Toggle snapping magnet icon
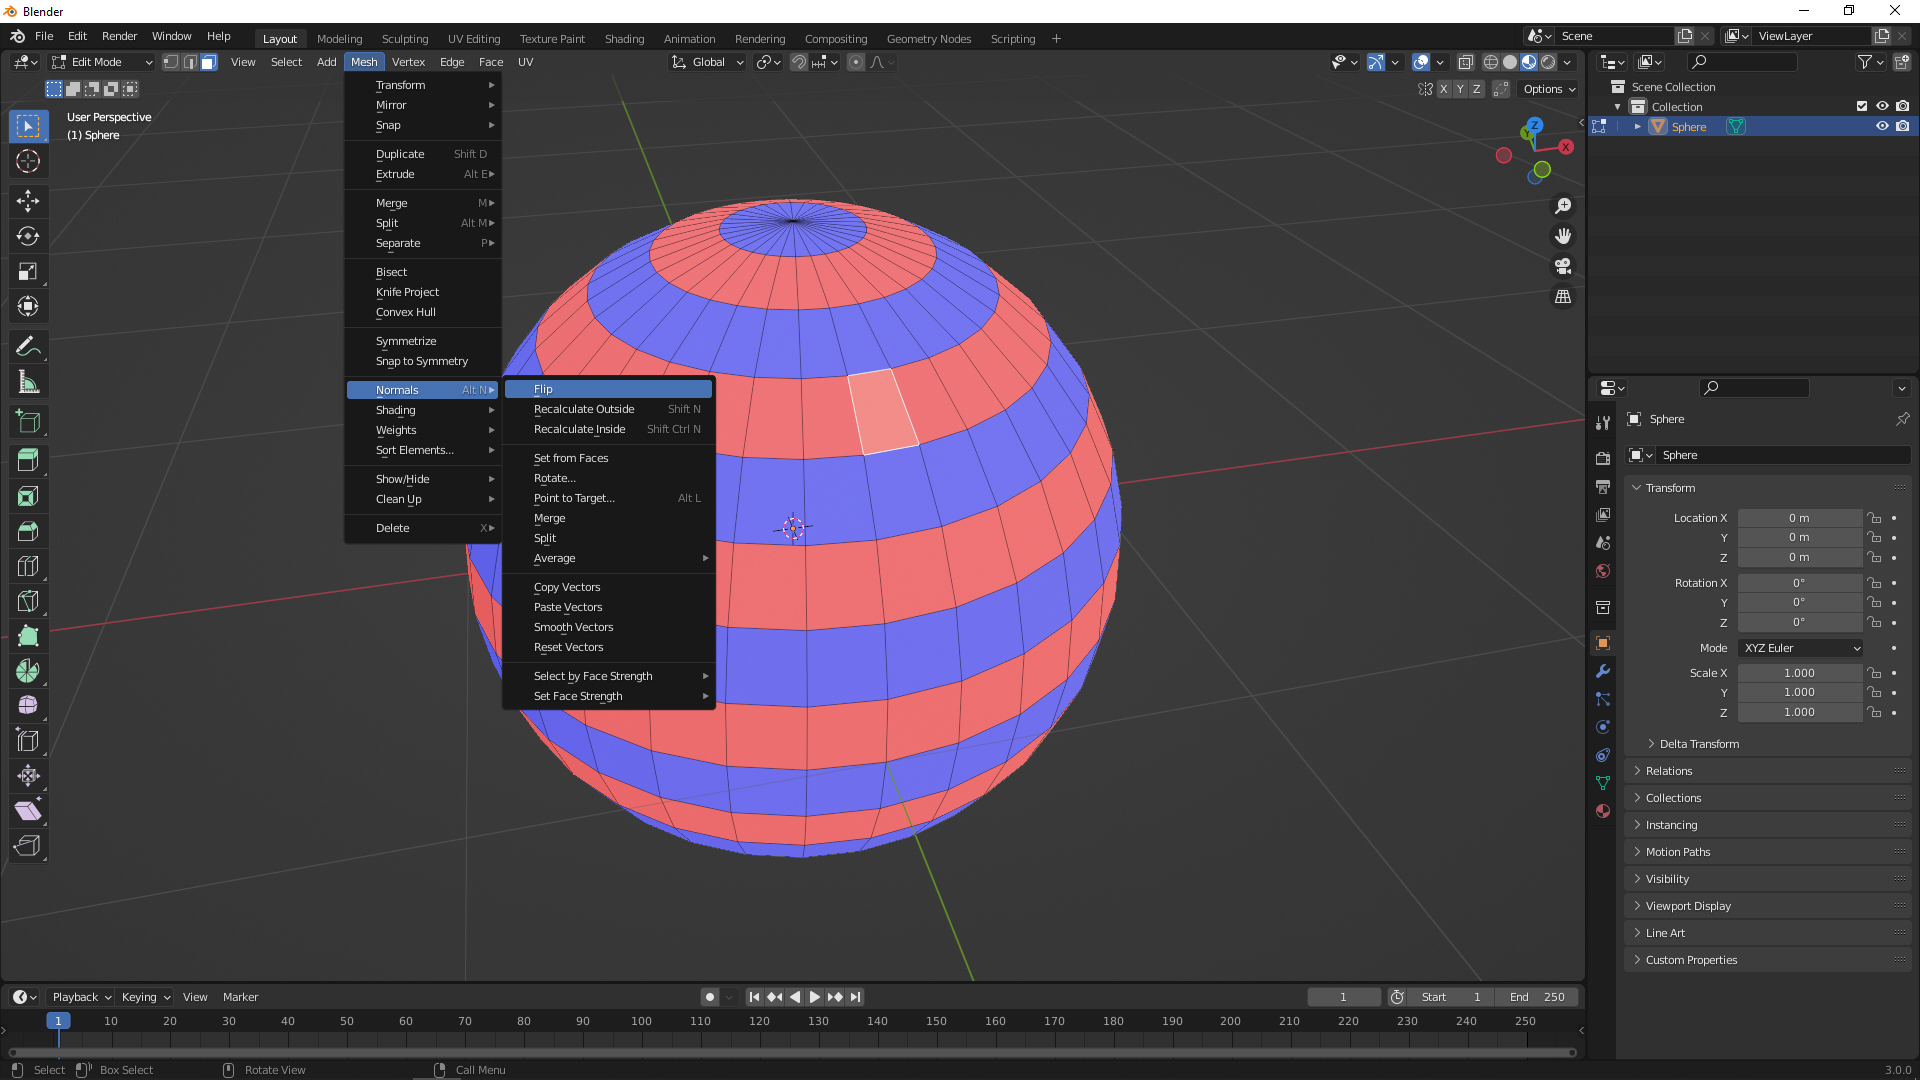The height and width of the screenshot is (1080, 1920). (798, 62)
